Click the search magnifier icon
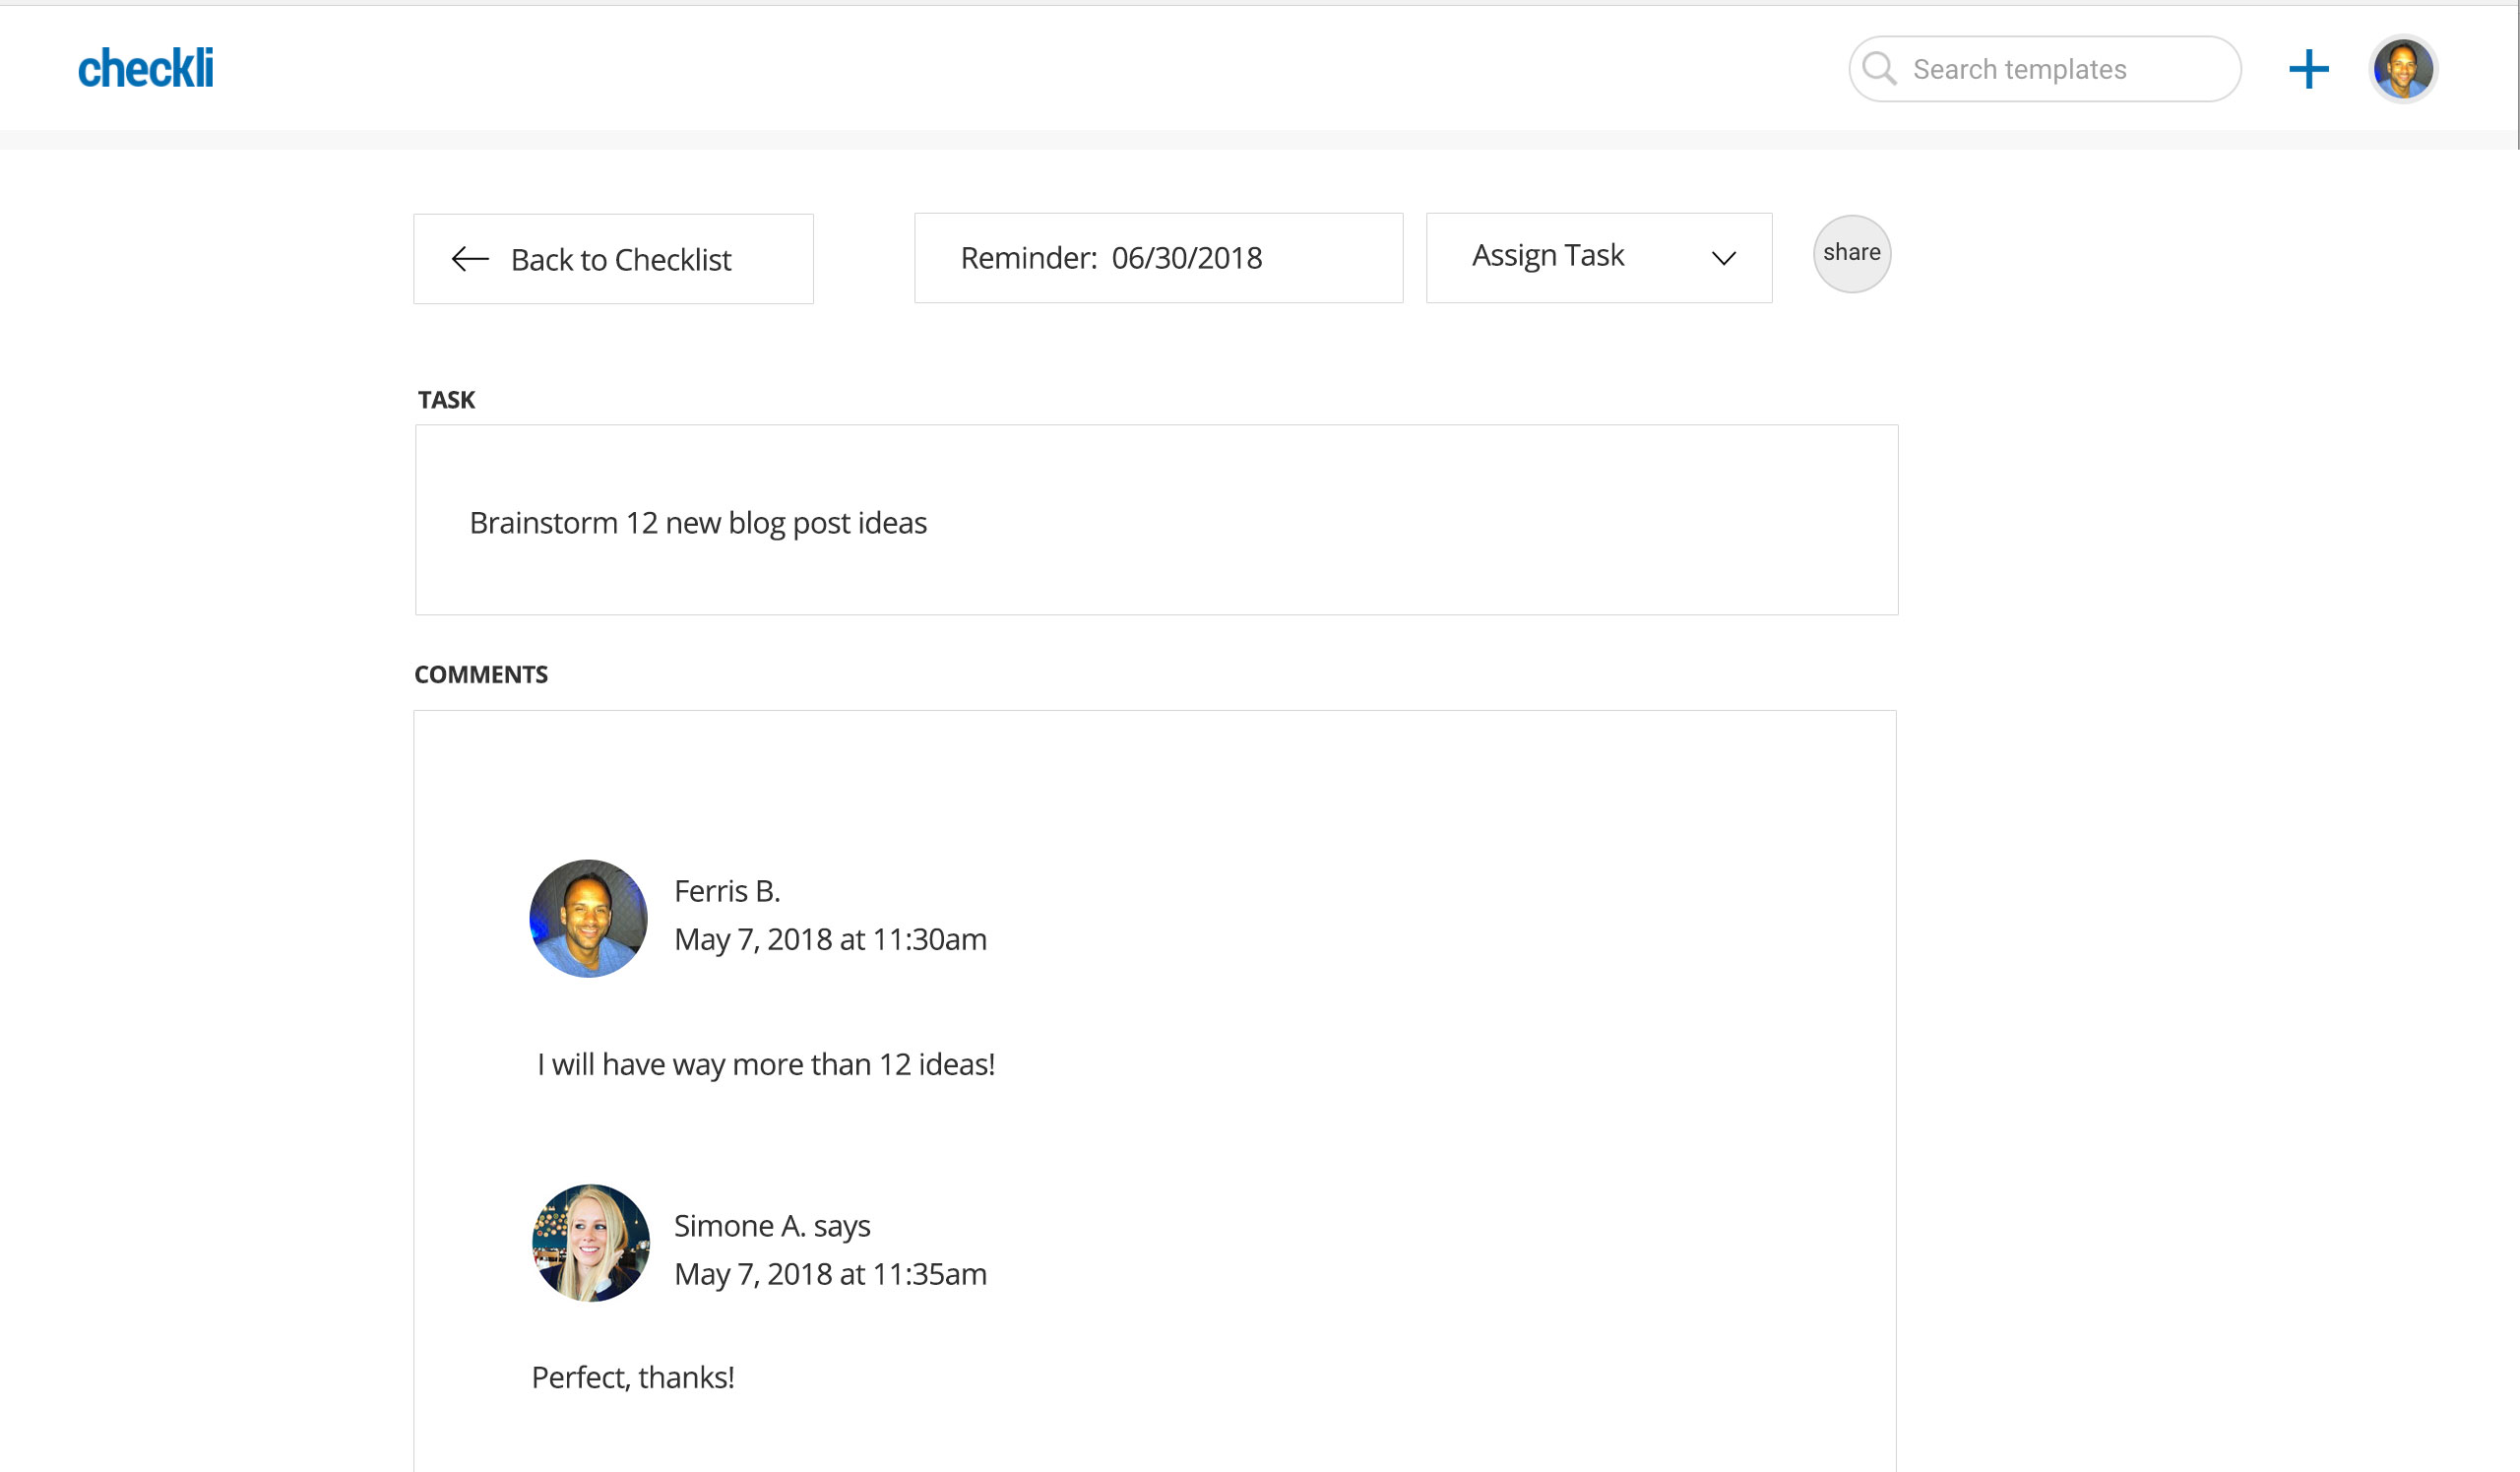The width and height of the screenshot is (2520, 1472). click(x=1880, y=69)
